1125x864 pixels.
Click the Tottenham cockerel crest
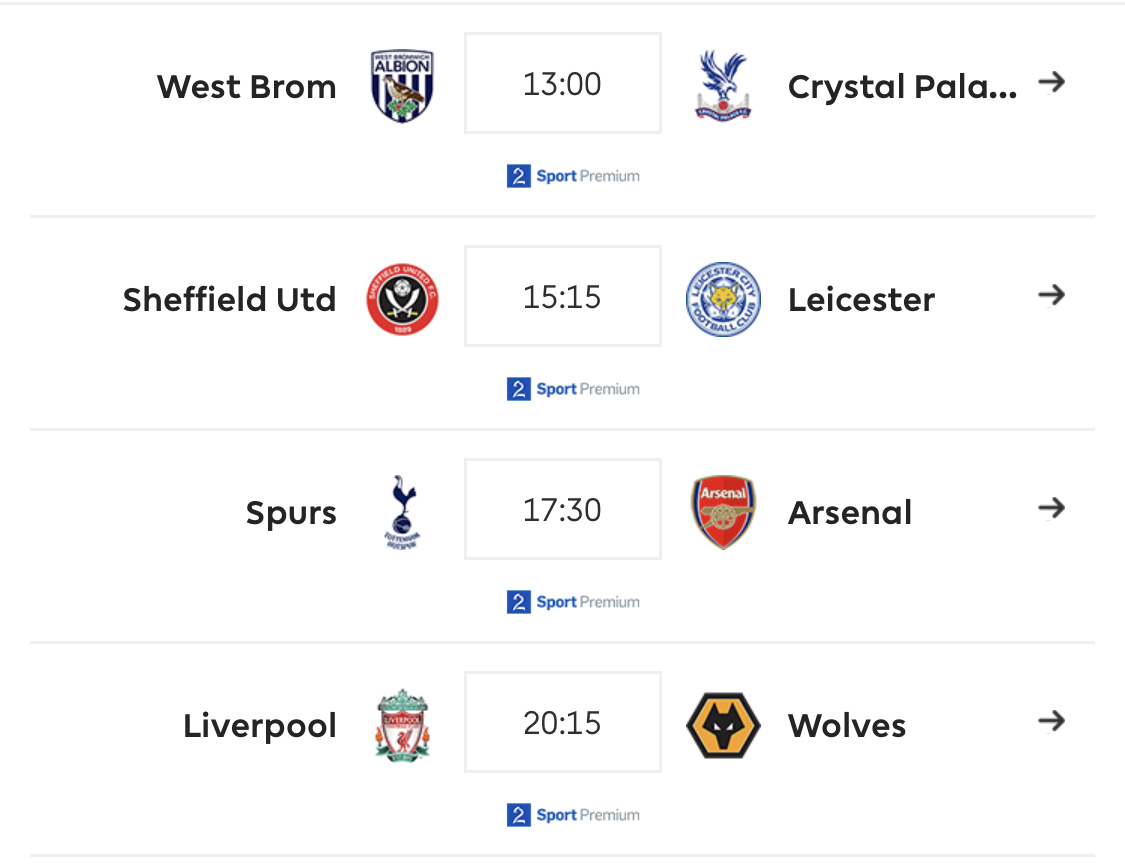click(x=403, y=512)
